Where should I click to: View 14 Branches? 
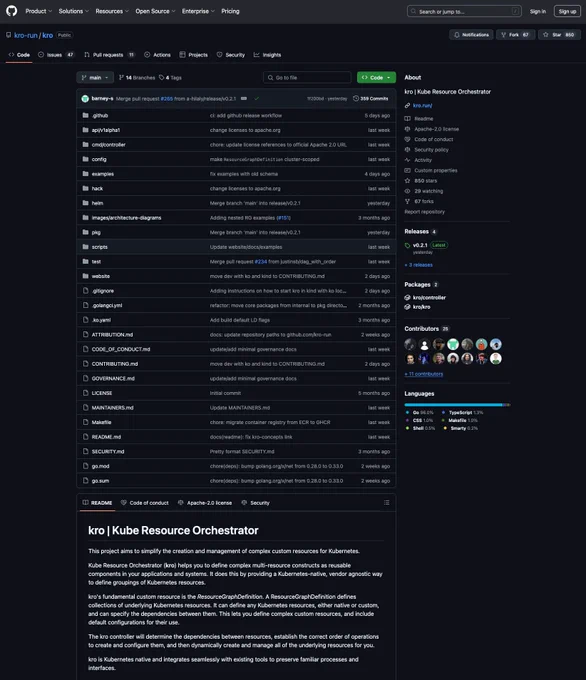(x=137, y=78)
